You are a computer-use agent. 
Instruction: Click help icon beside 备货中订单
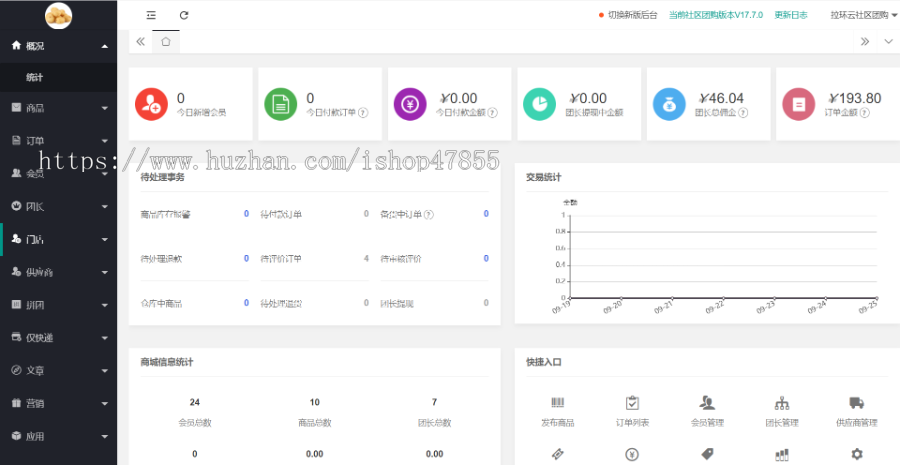click(429, 215)
